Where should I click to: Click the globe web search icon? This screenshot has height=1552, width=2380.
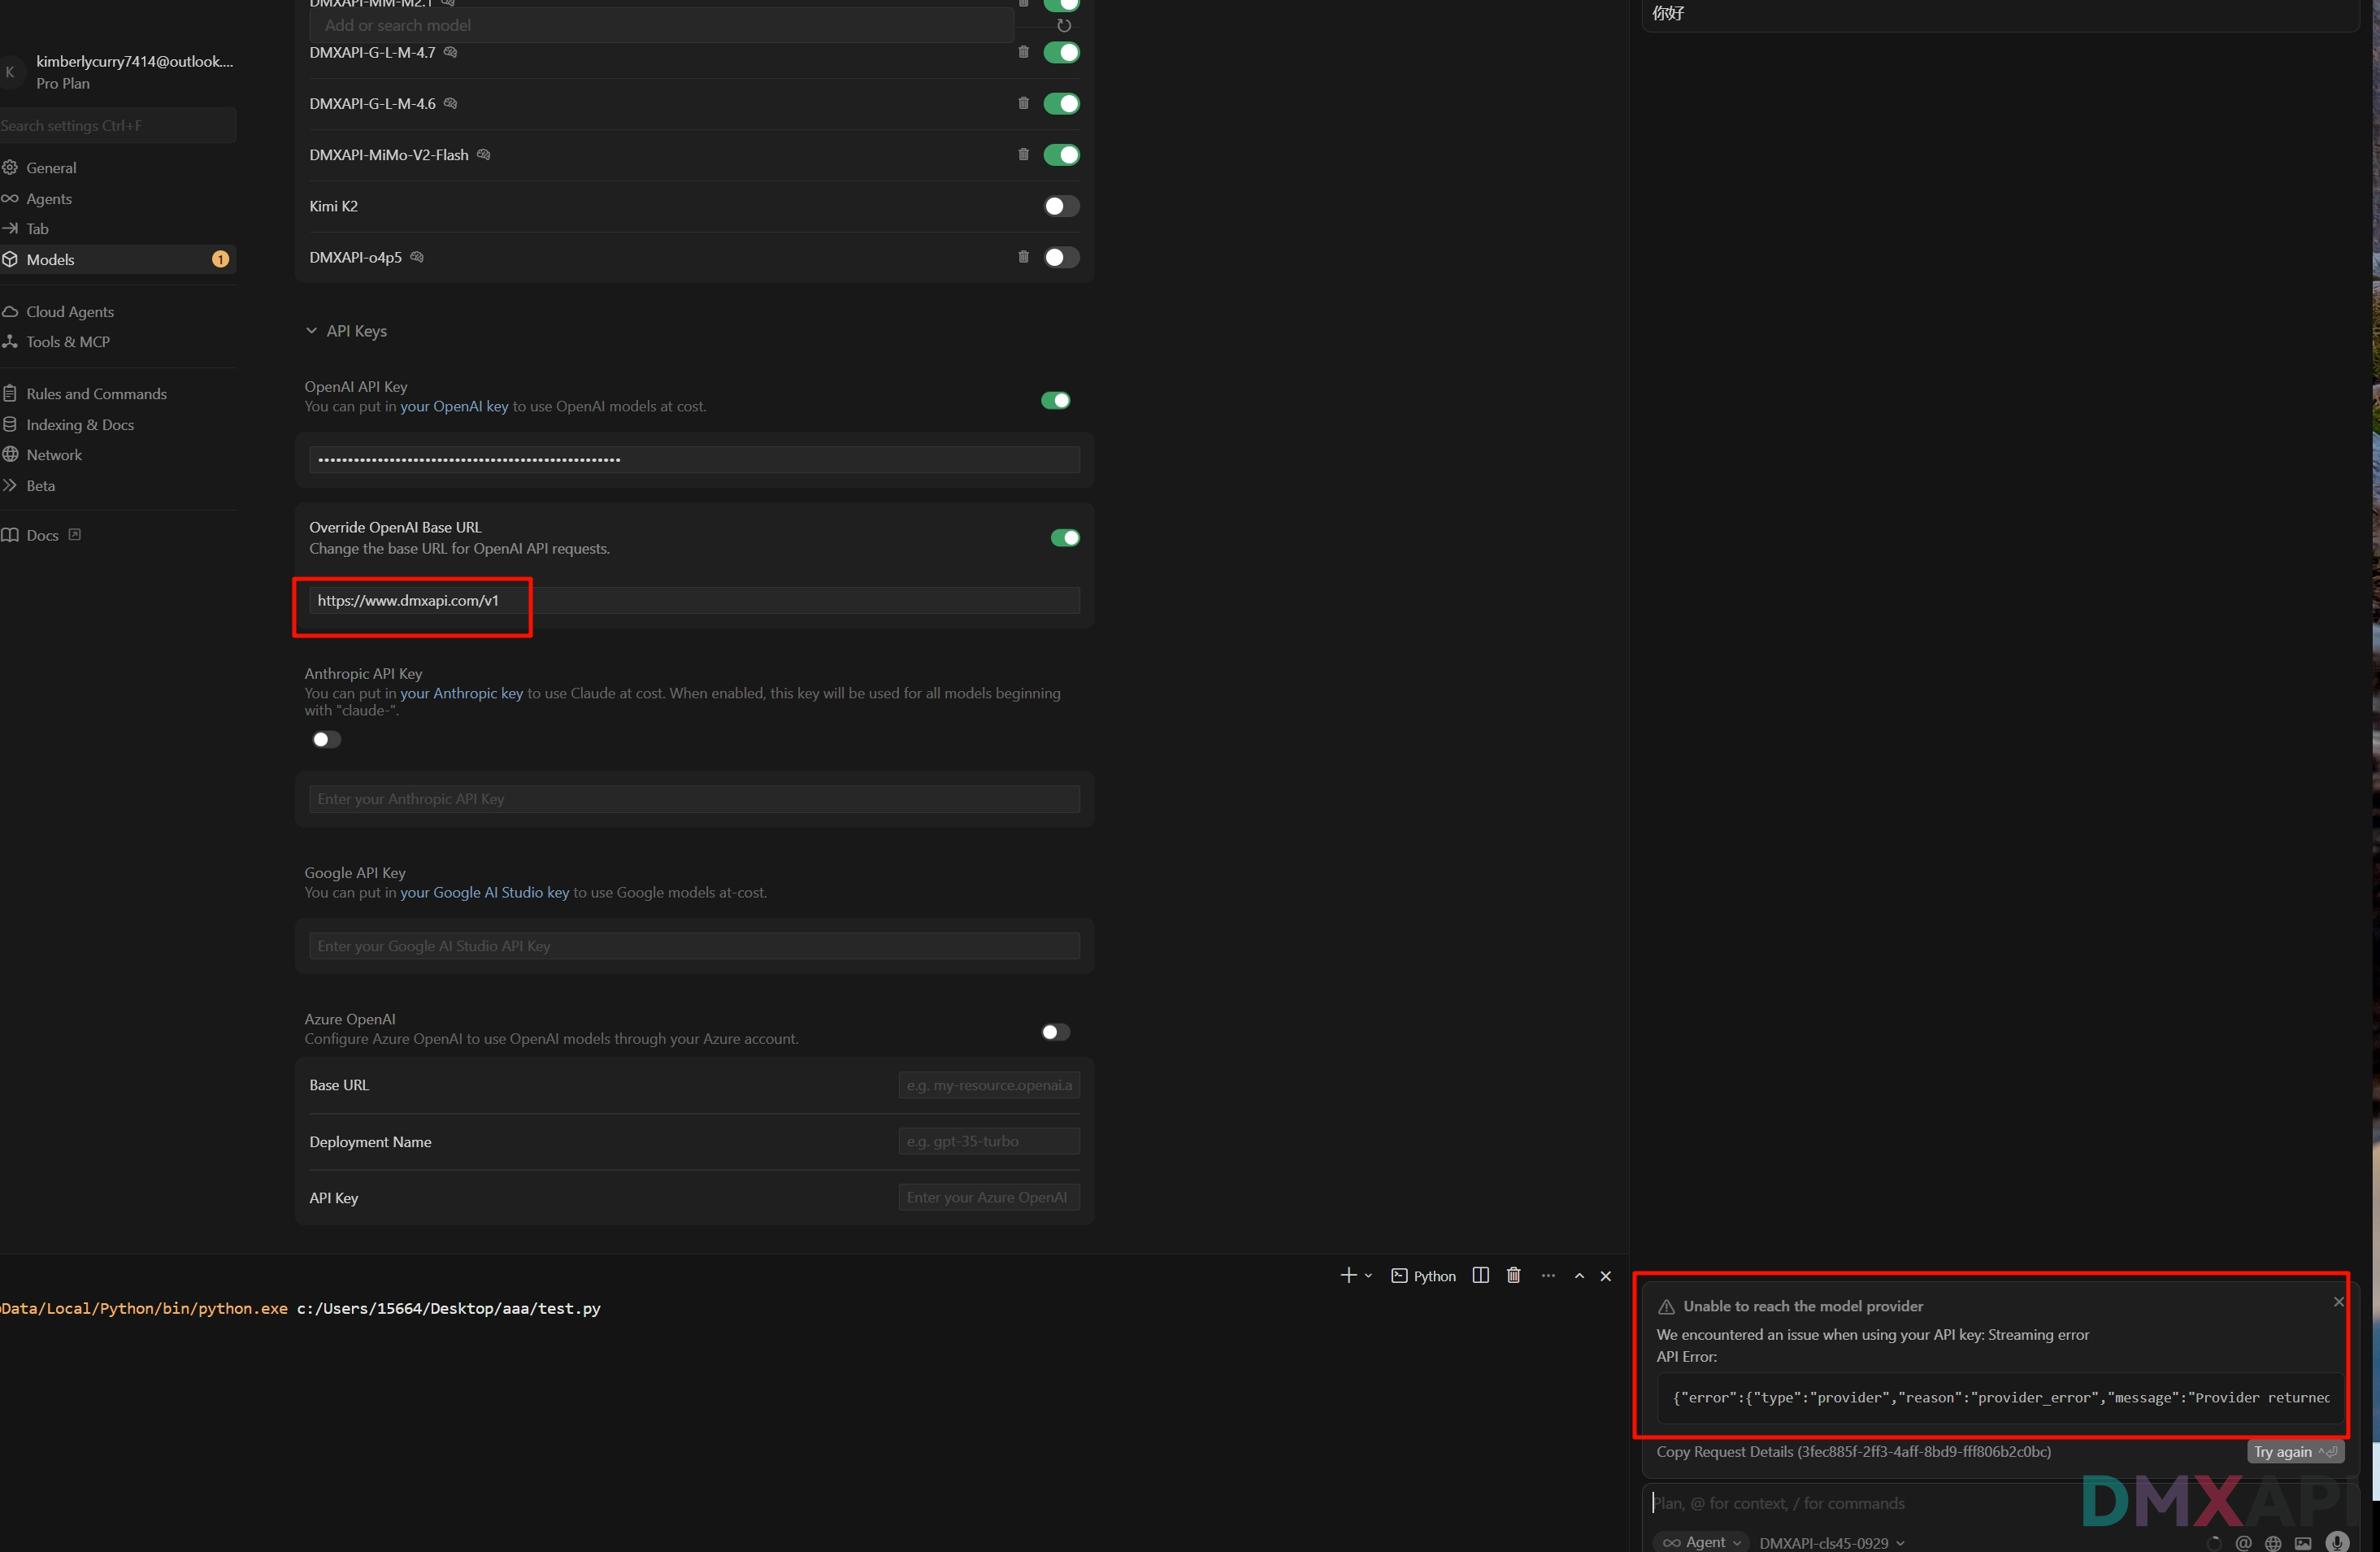pyautogui.click(x=2273, y=1543)
